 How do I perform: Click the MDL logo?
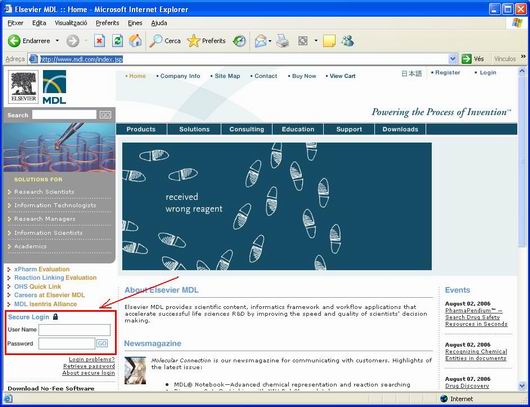[54, 87]
